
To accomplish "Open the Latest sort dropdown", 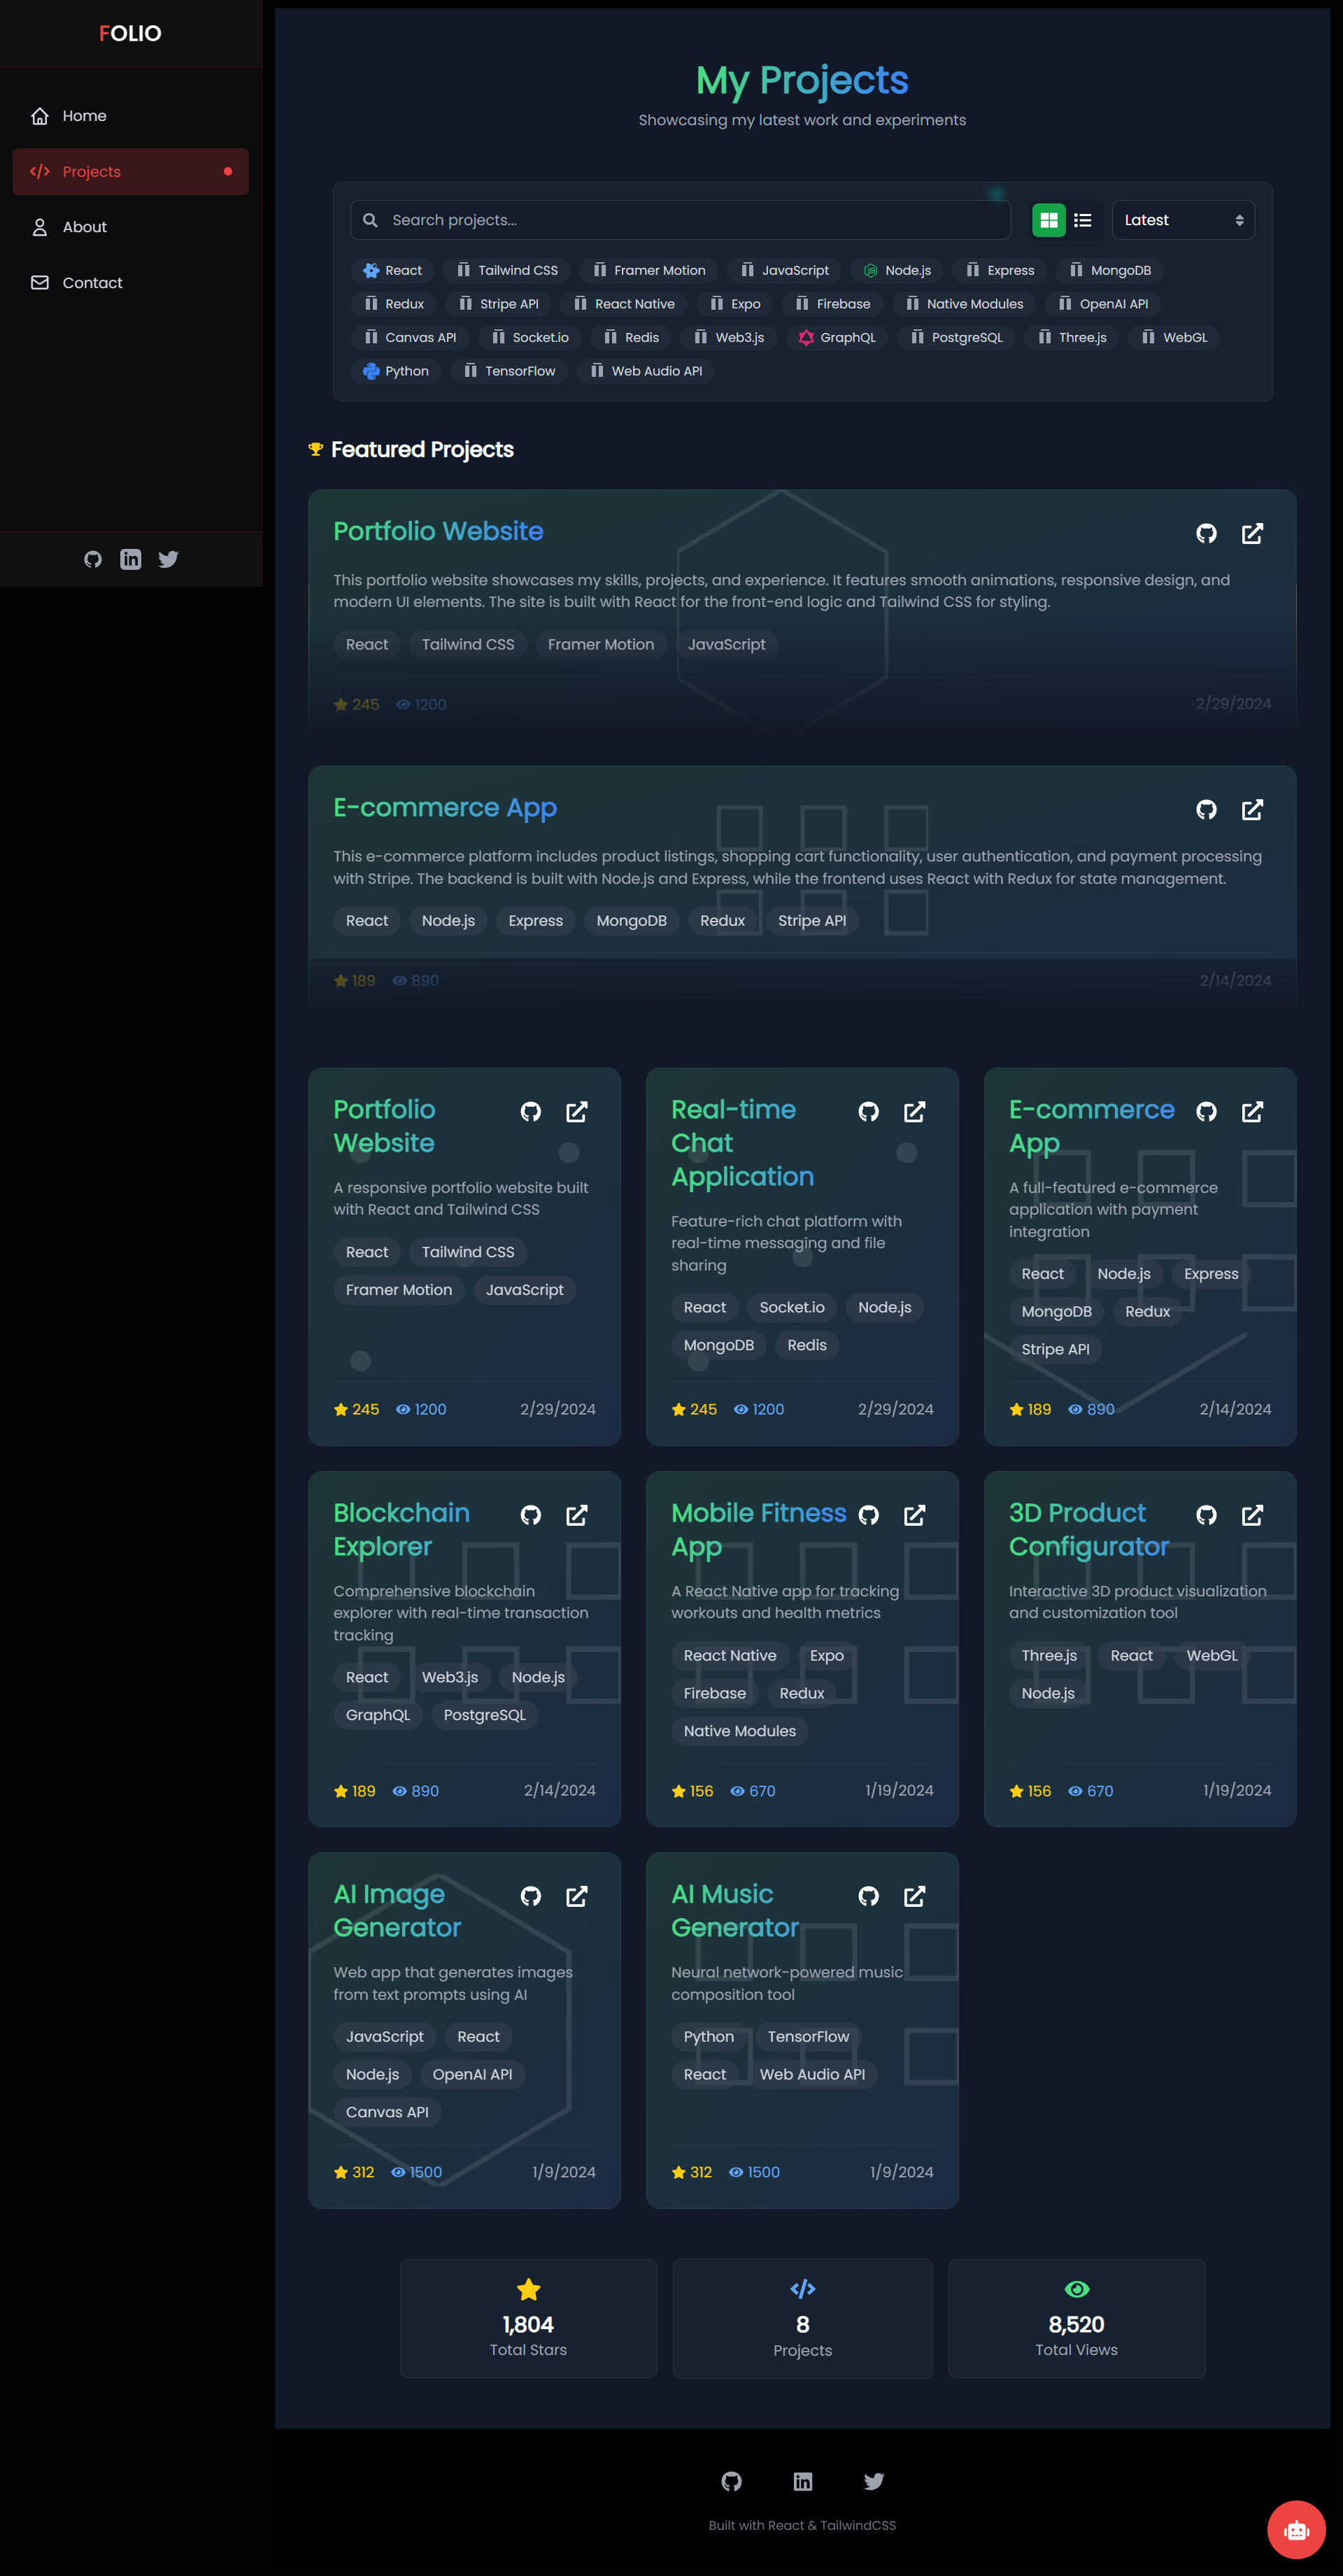I will coord(1182,220).
